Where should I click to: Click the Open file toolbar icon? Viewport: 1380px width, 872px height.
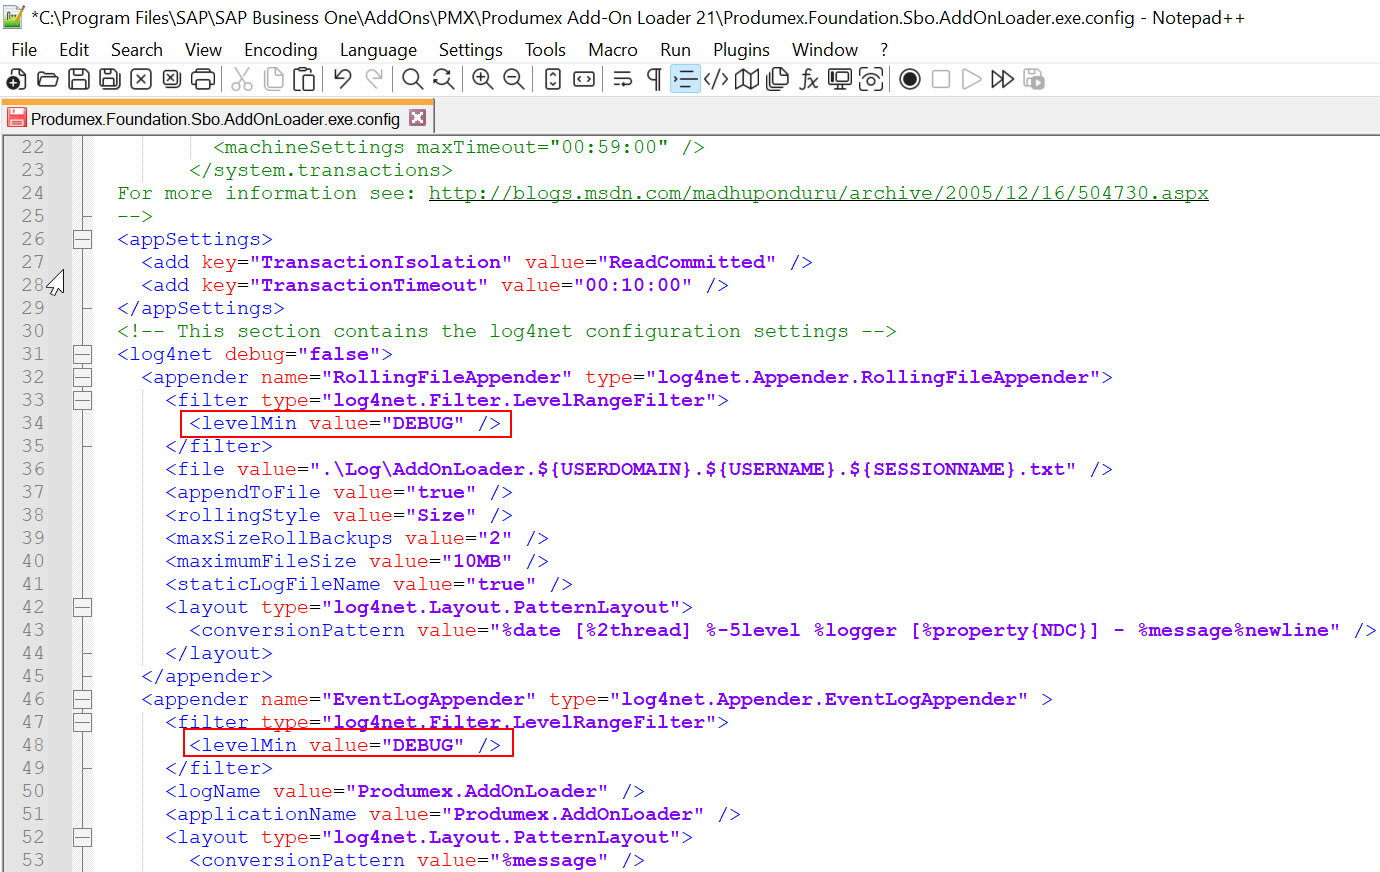click(x=47, y=79)
